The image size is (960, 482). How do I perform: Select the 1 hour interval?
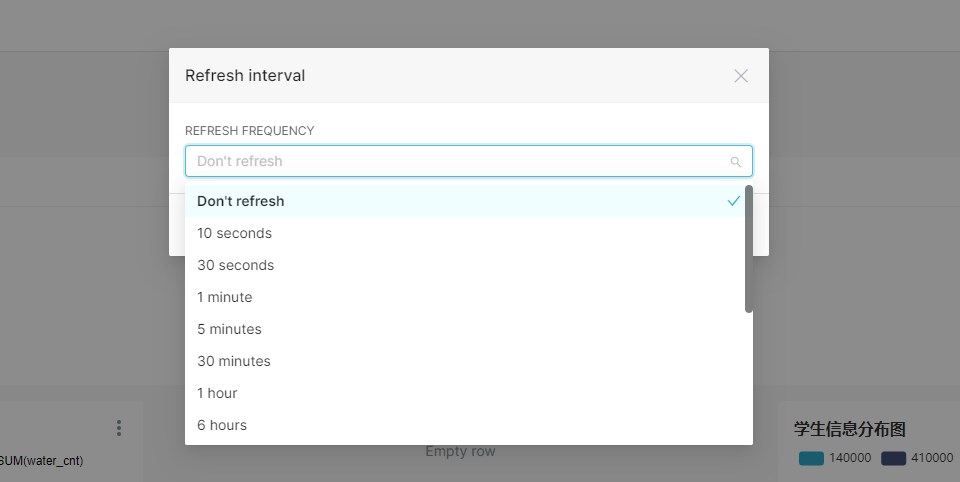pyautogui.click(x=217, y=393)
